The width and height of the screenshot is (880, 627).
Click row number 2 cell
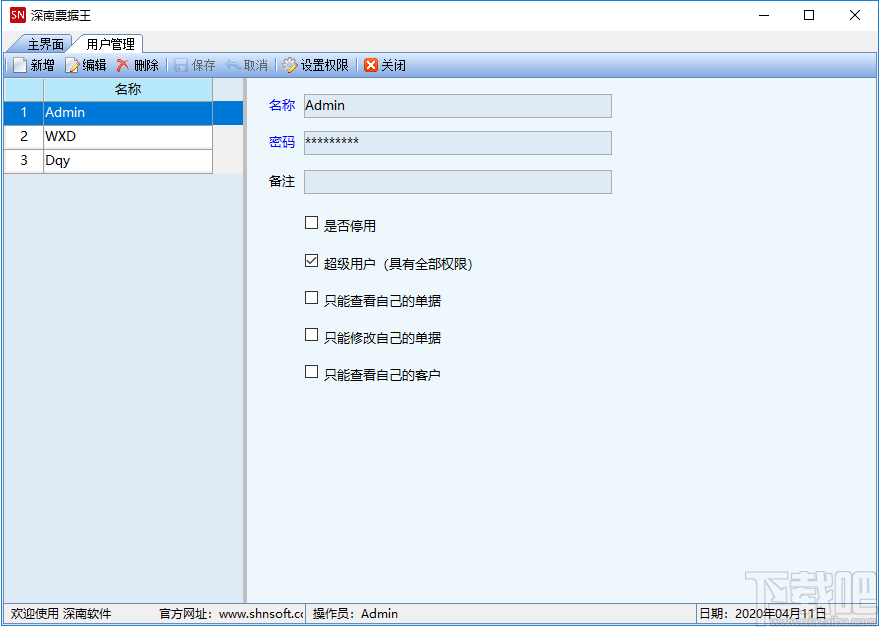[x=24, y=137]
